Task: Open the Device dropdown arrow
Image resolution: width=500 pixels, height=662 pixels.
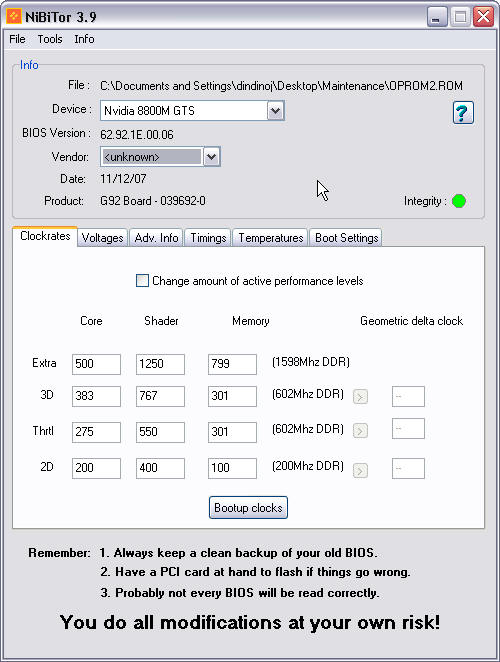Action: 275,111
